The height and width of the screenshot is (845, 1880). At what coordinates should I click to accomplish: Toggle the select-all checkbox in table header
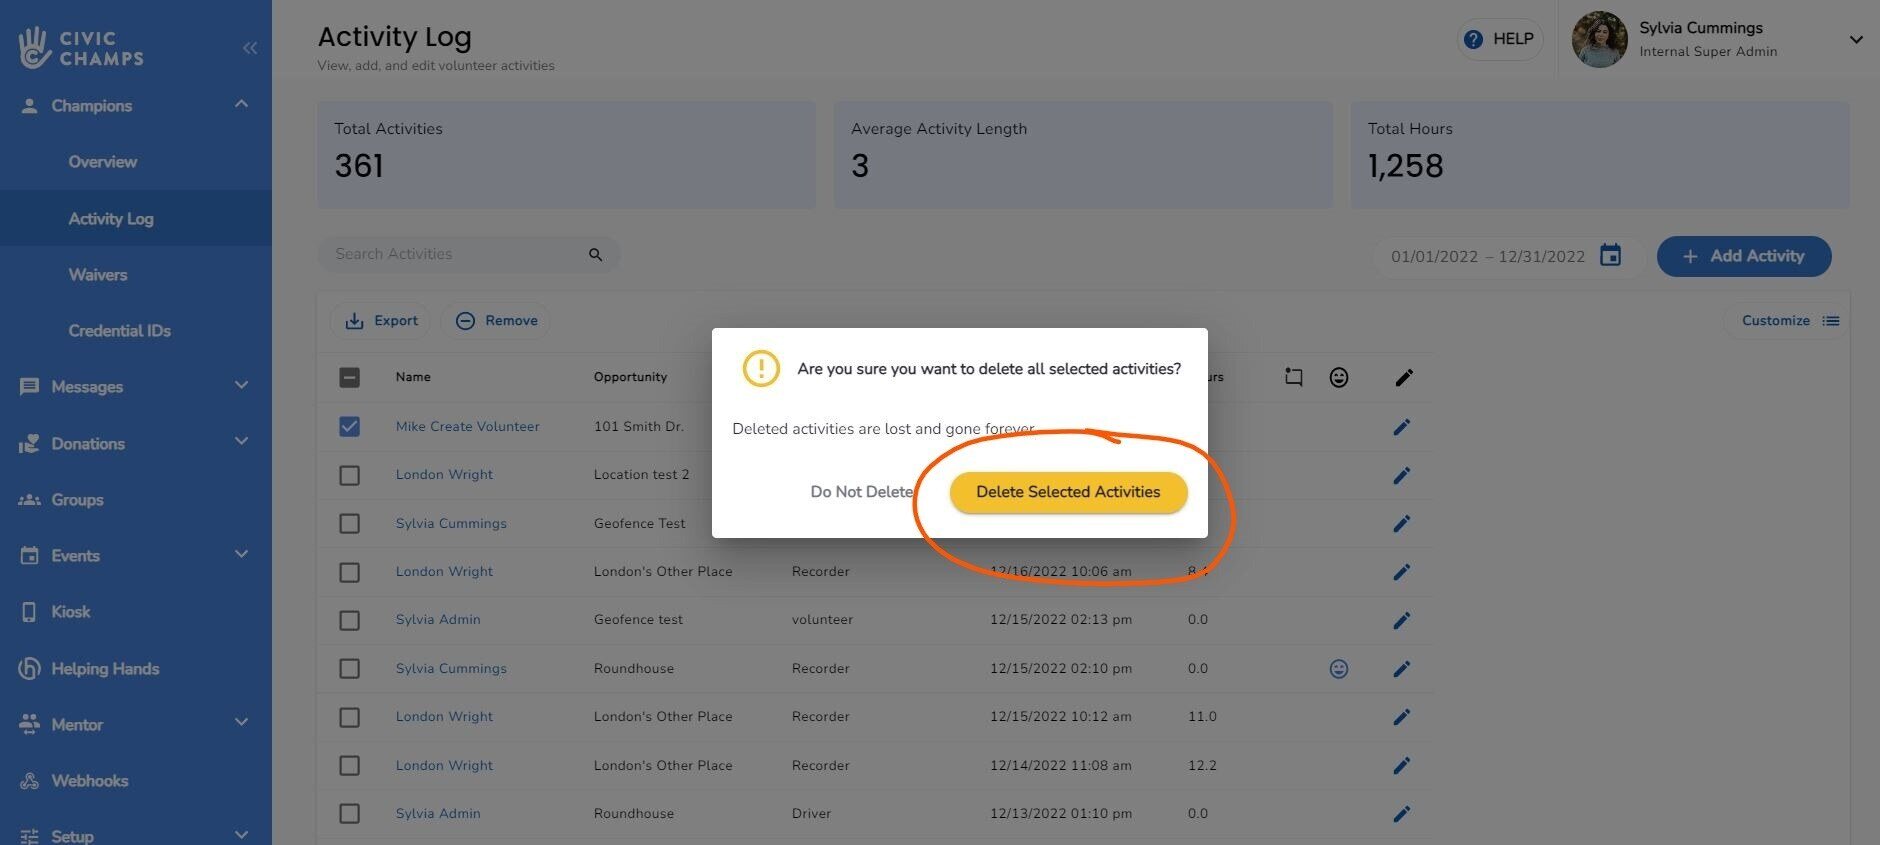(349, 378)
